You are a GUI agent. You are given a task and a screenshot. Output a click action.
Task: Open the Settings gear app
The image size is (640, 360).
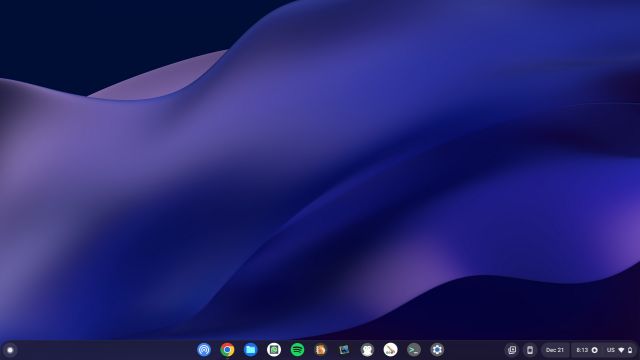pyautogui.click(x=437, y=350)
